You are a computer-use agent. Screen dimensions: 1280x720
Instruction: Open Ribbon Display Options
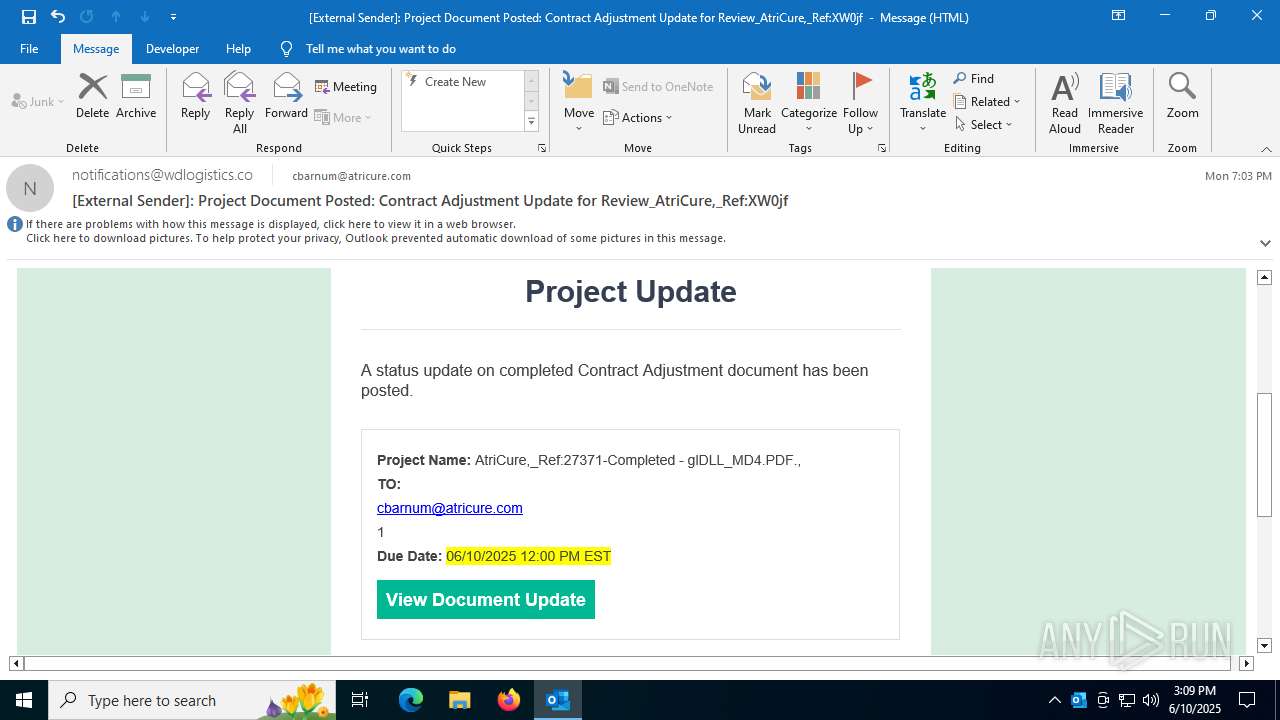click(x=1119, y=16)
